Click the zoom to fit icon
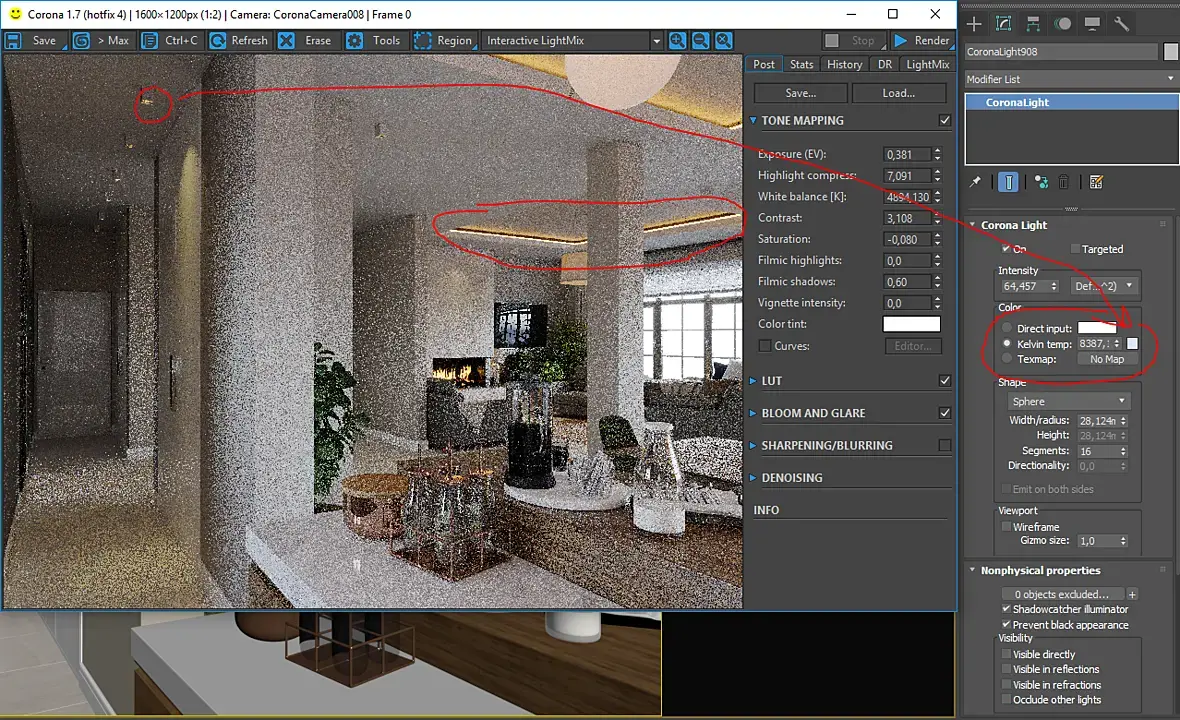Viewport: 1180px width, 720px height. 724,41
